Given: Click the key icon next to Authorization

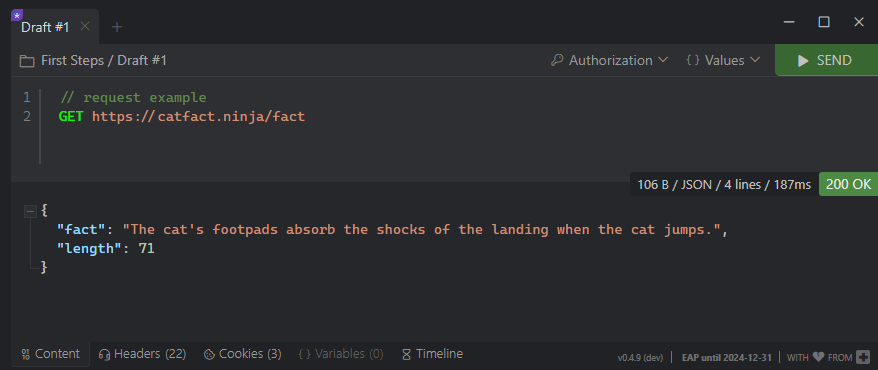Looking at the screenshot, I should click(x=557, y=60).
